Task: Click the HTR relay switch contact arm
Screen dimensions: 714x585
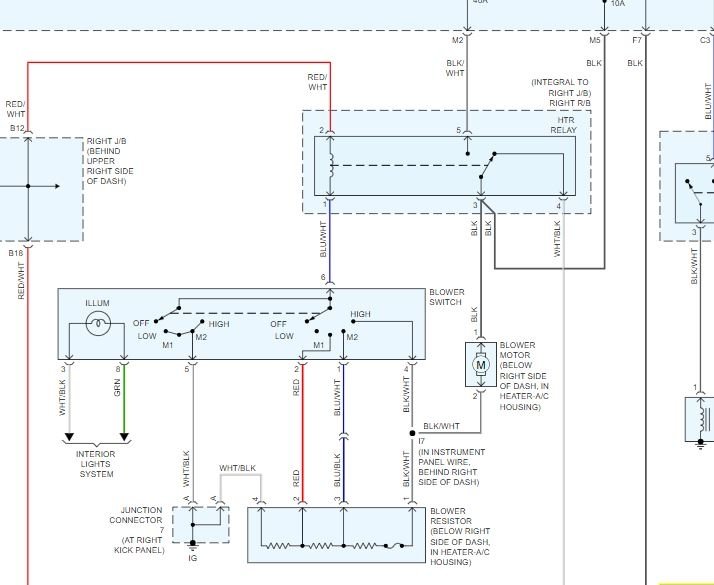Action: (487, 166)
